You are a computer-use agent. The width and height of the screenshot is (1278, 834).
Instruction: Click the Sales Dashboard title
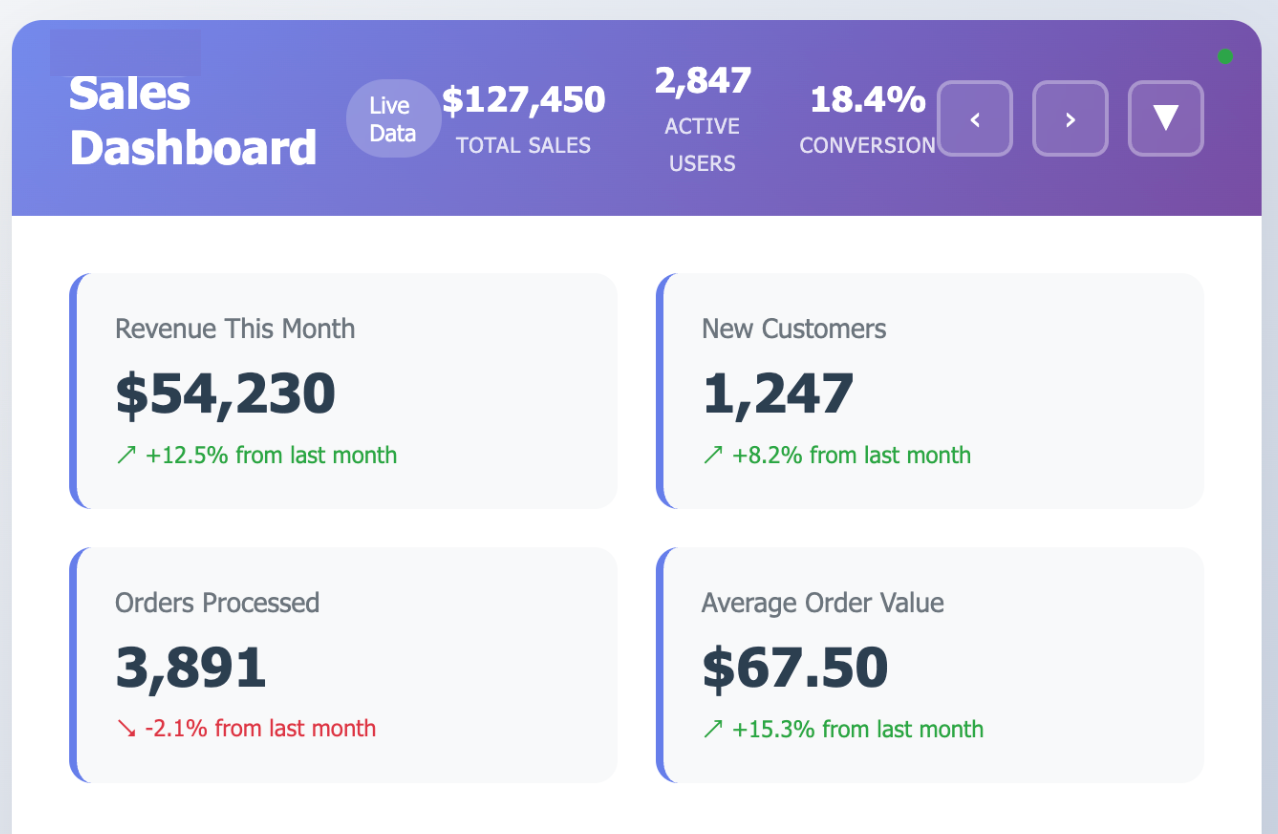[193, 121]
